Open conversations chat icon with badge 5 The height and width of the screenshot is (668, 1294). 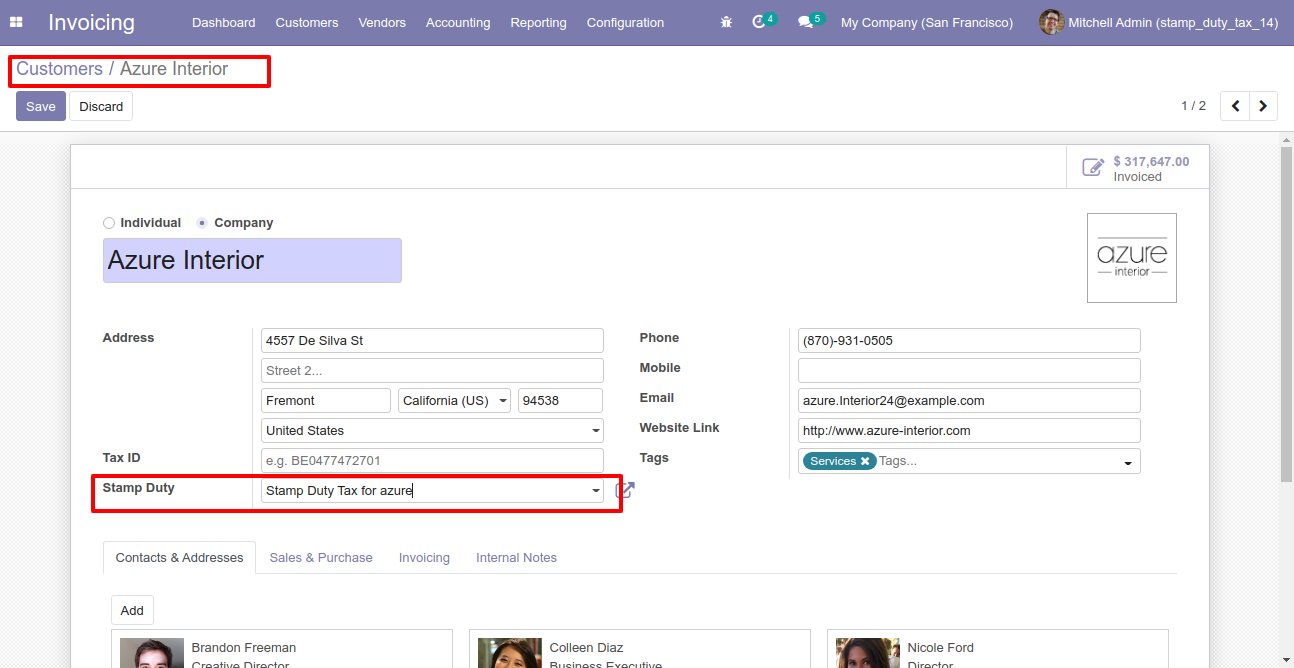810,21
